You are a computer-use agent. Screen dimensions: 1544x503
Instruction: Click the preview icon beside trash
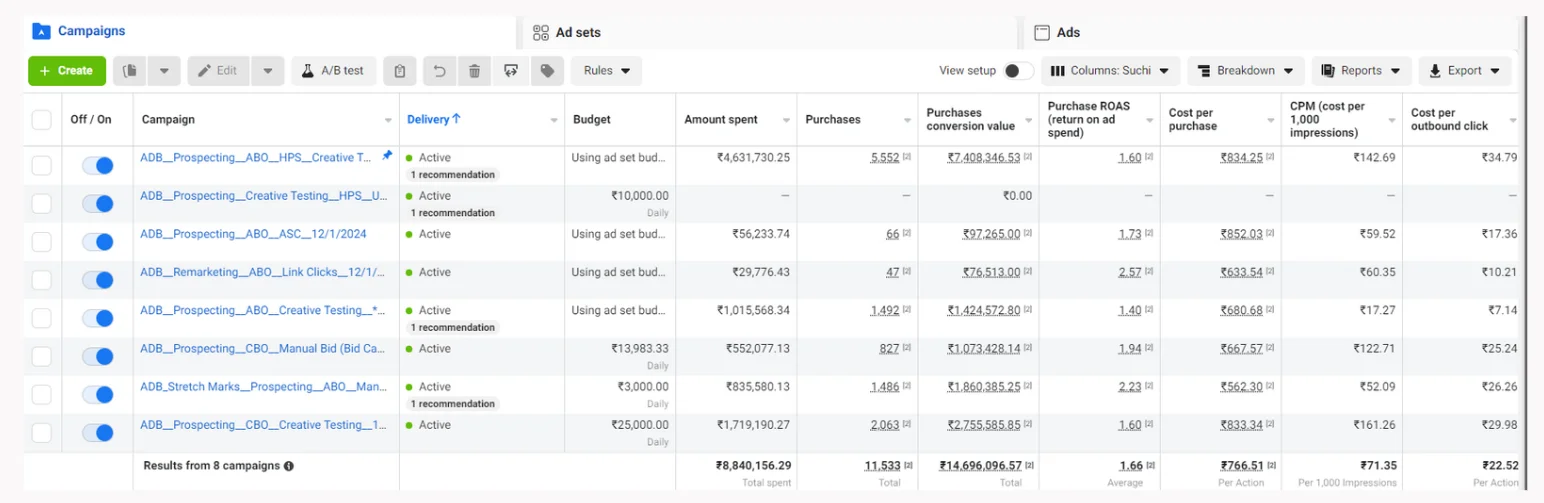pos(511,71)
